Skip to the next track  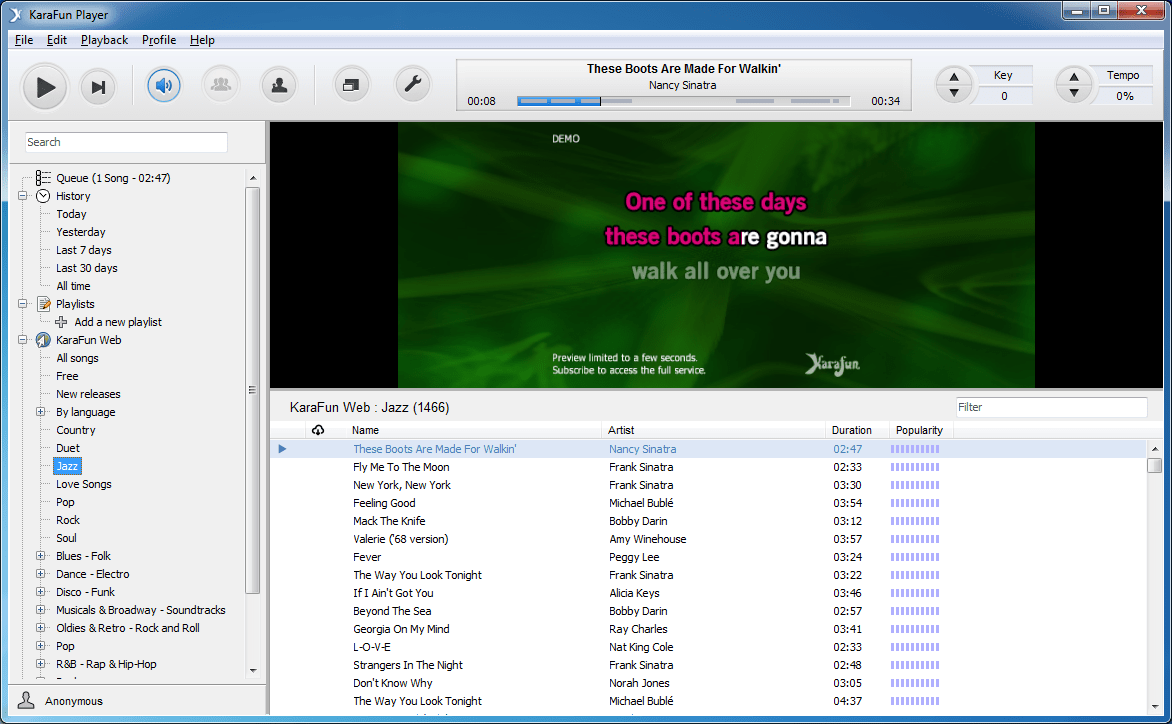(97, 86)
